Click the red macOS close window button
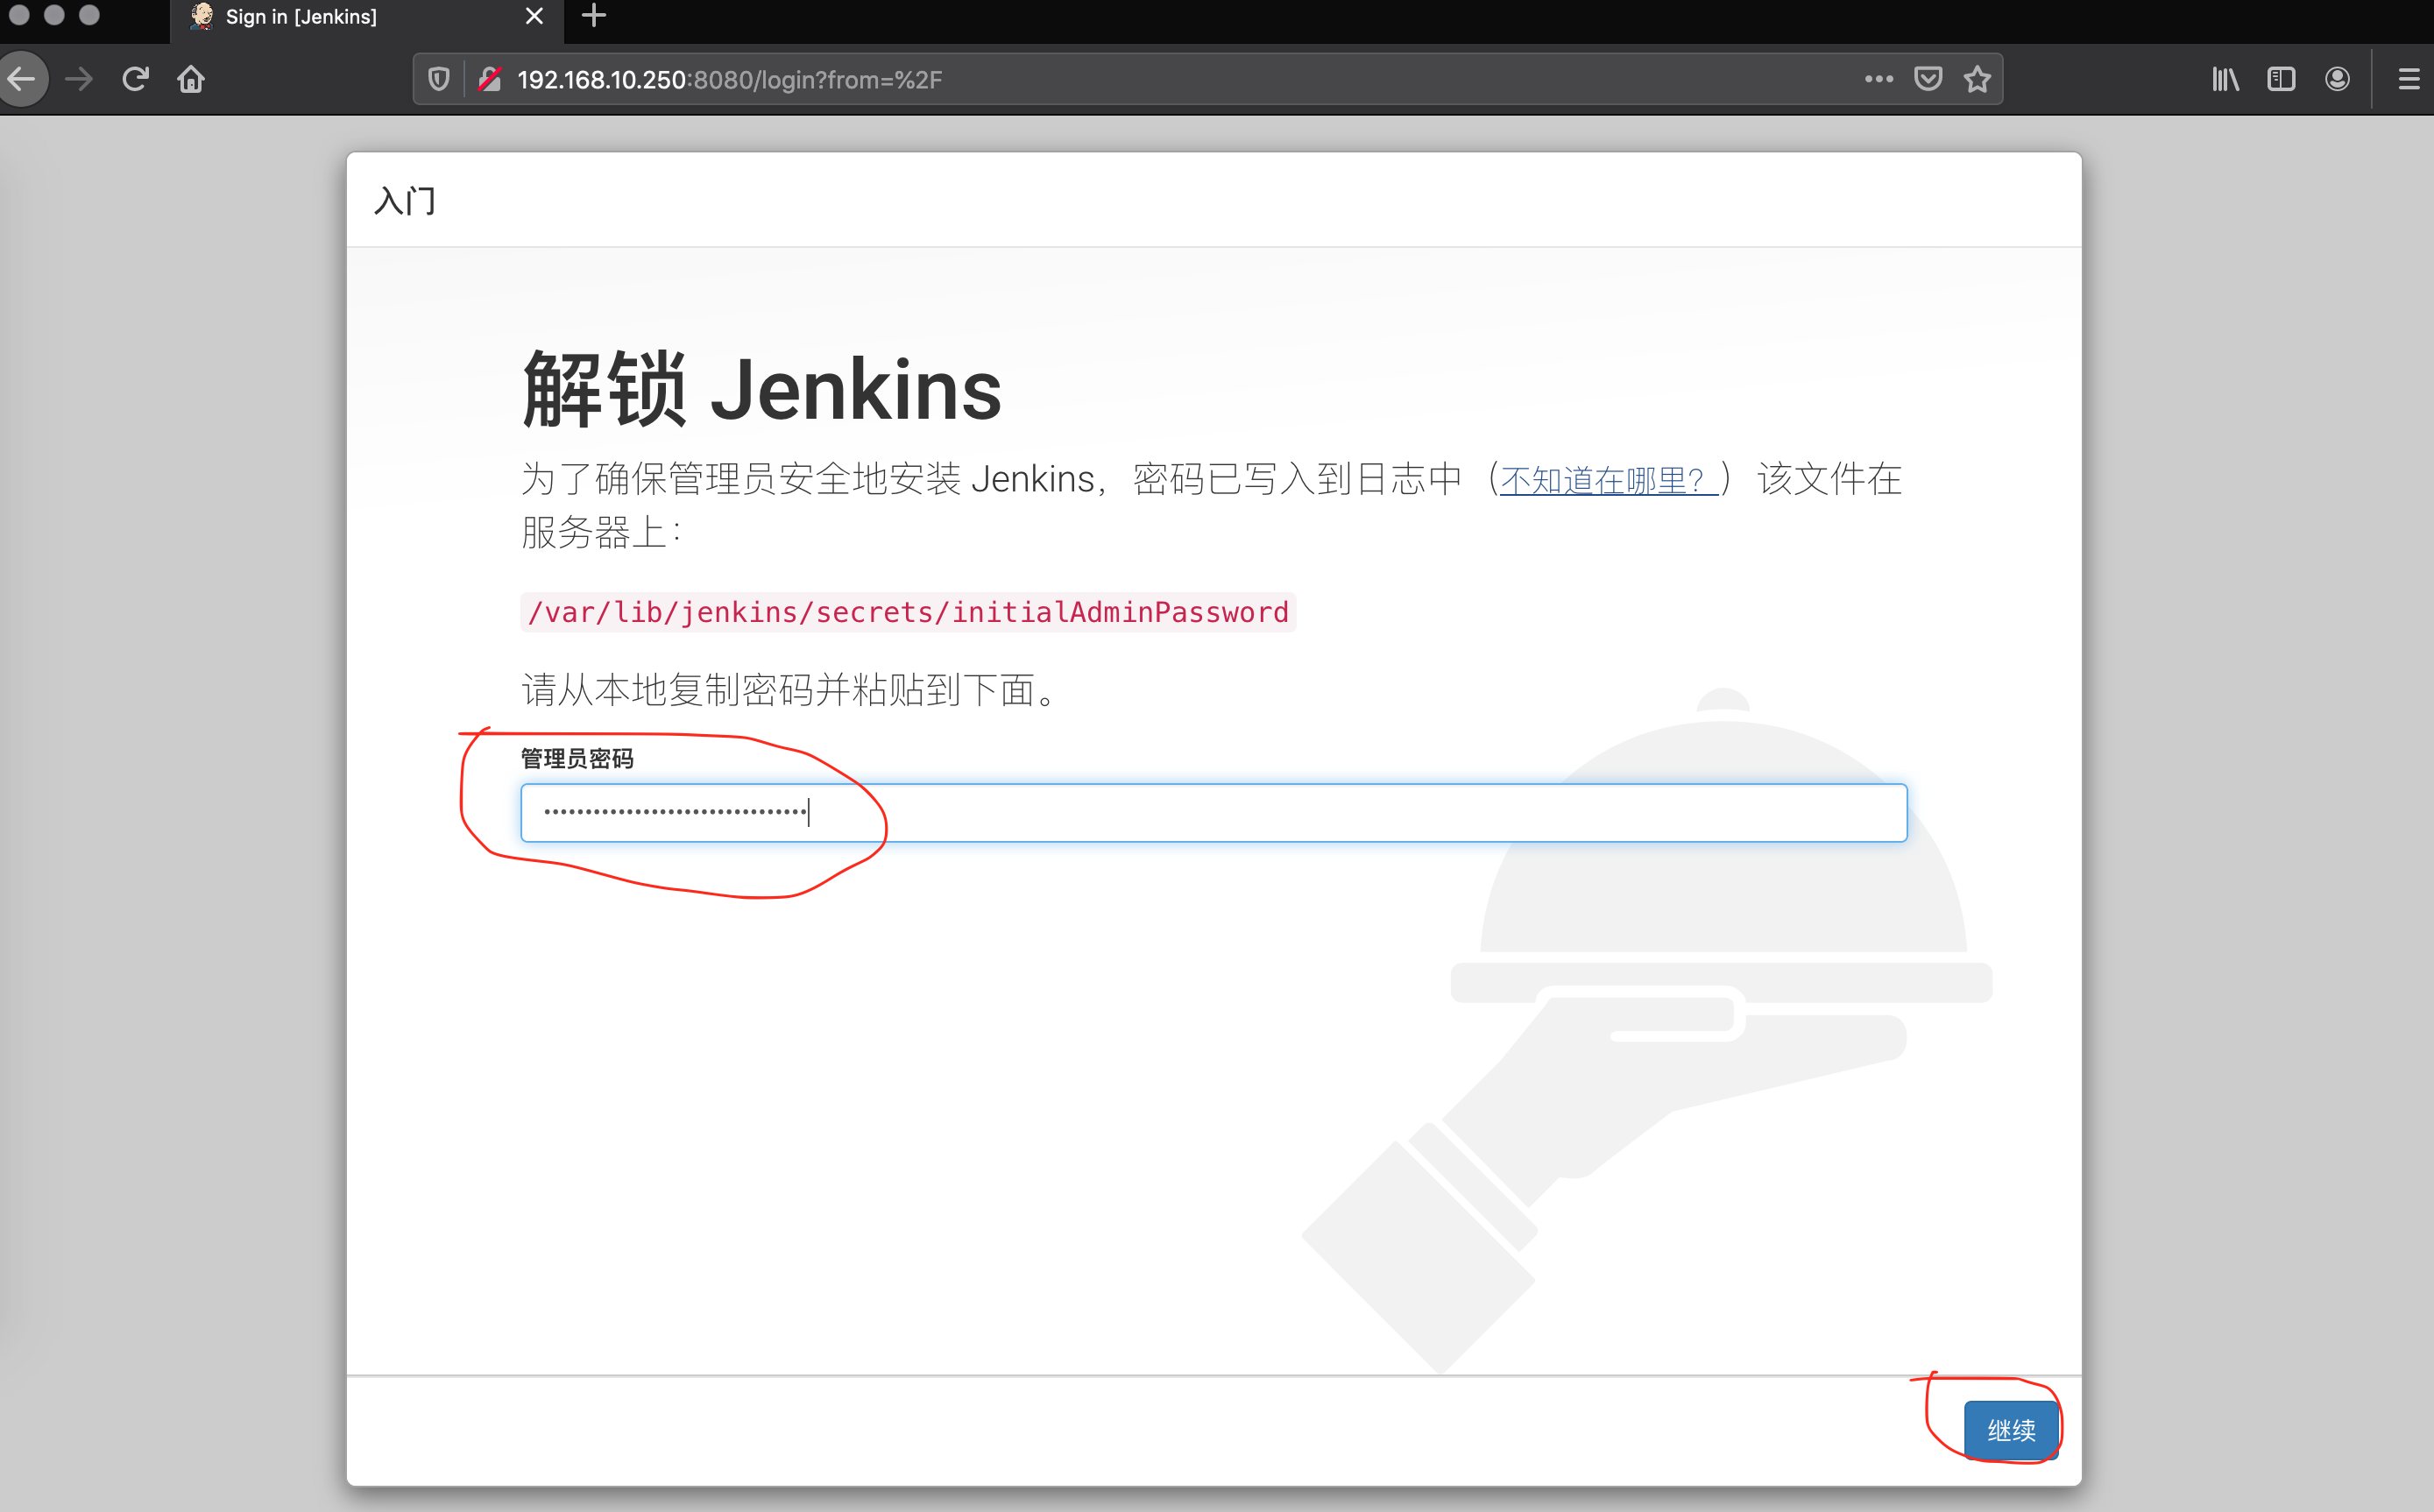 click(x=19, y=15)
